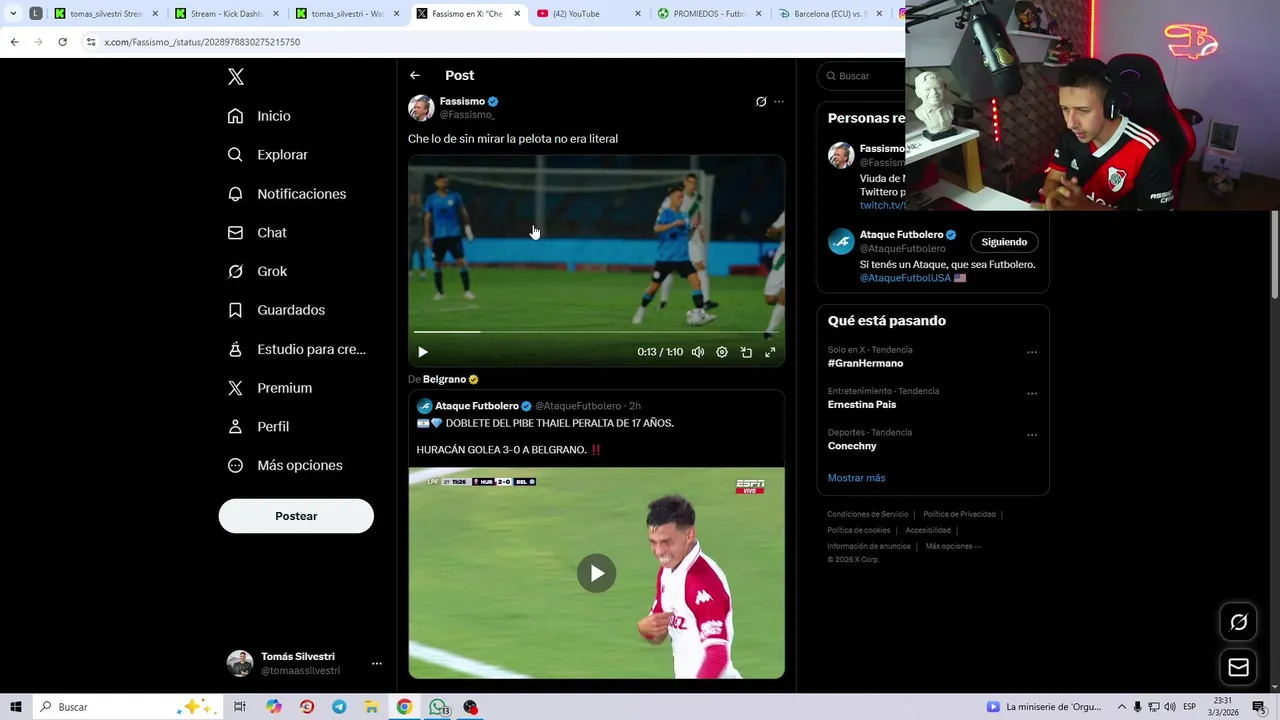Viewport: 1280px width, 720px height.
Task: Switch to PROMIEDOS tab
Action: coord(710,14)
